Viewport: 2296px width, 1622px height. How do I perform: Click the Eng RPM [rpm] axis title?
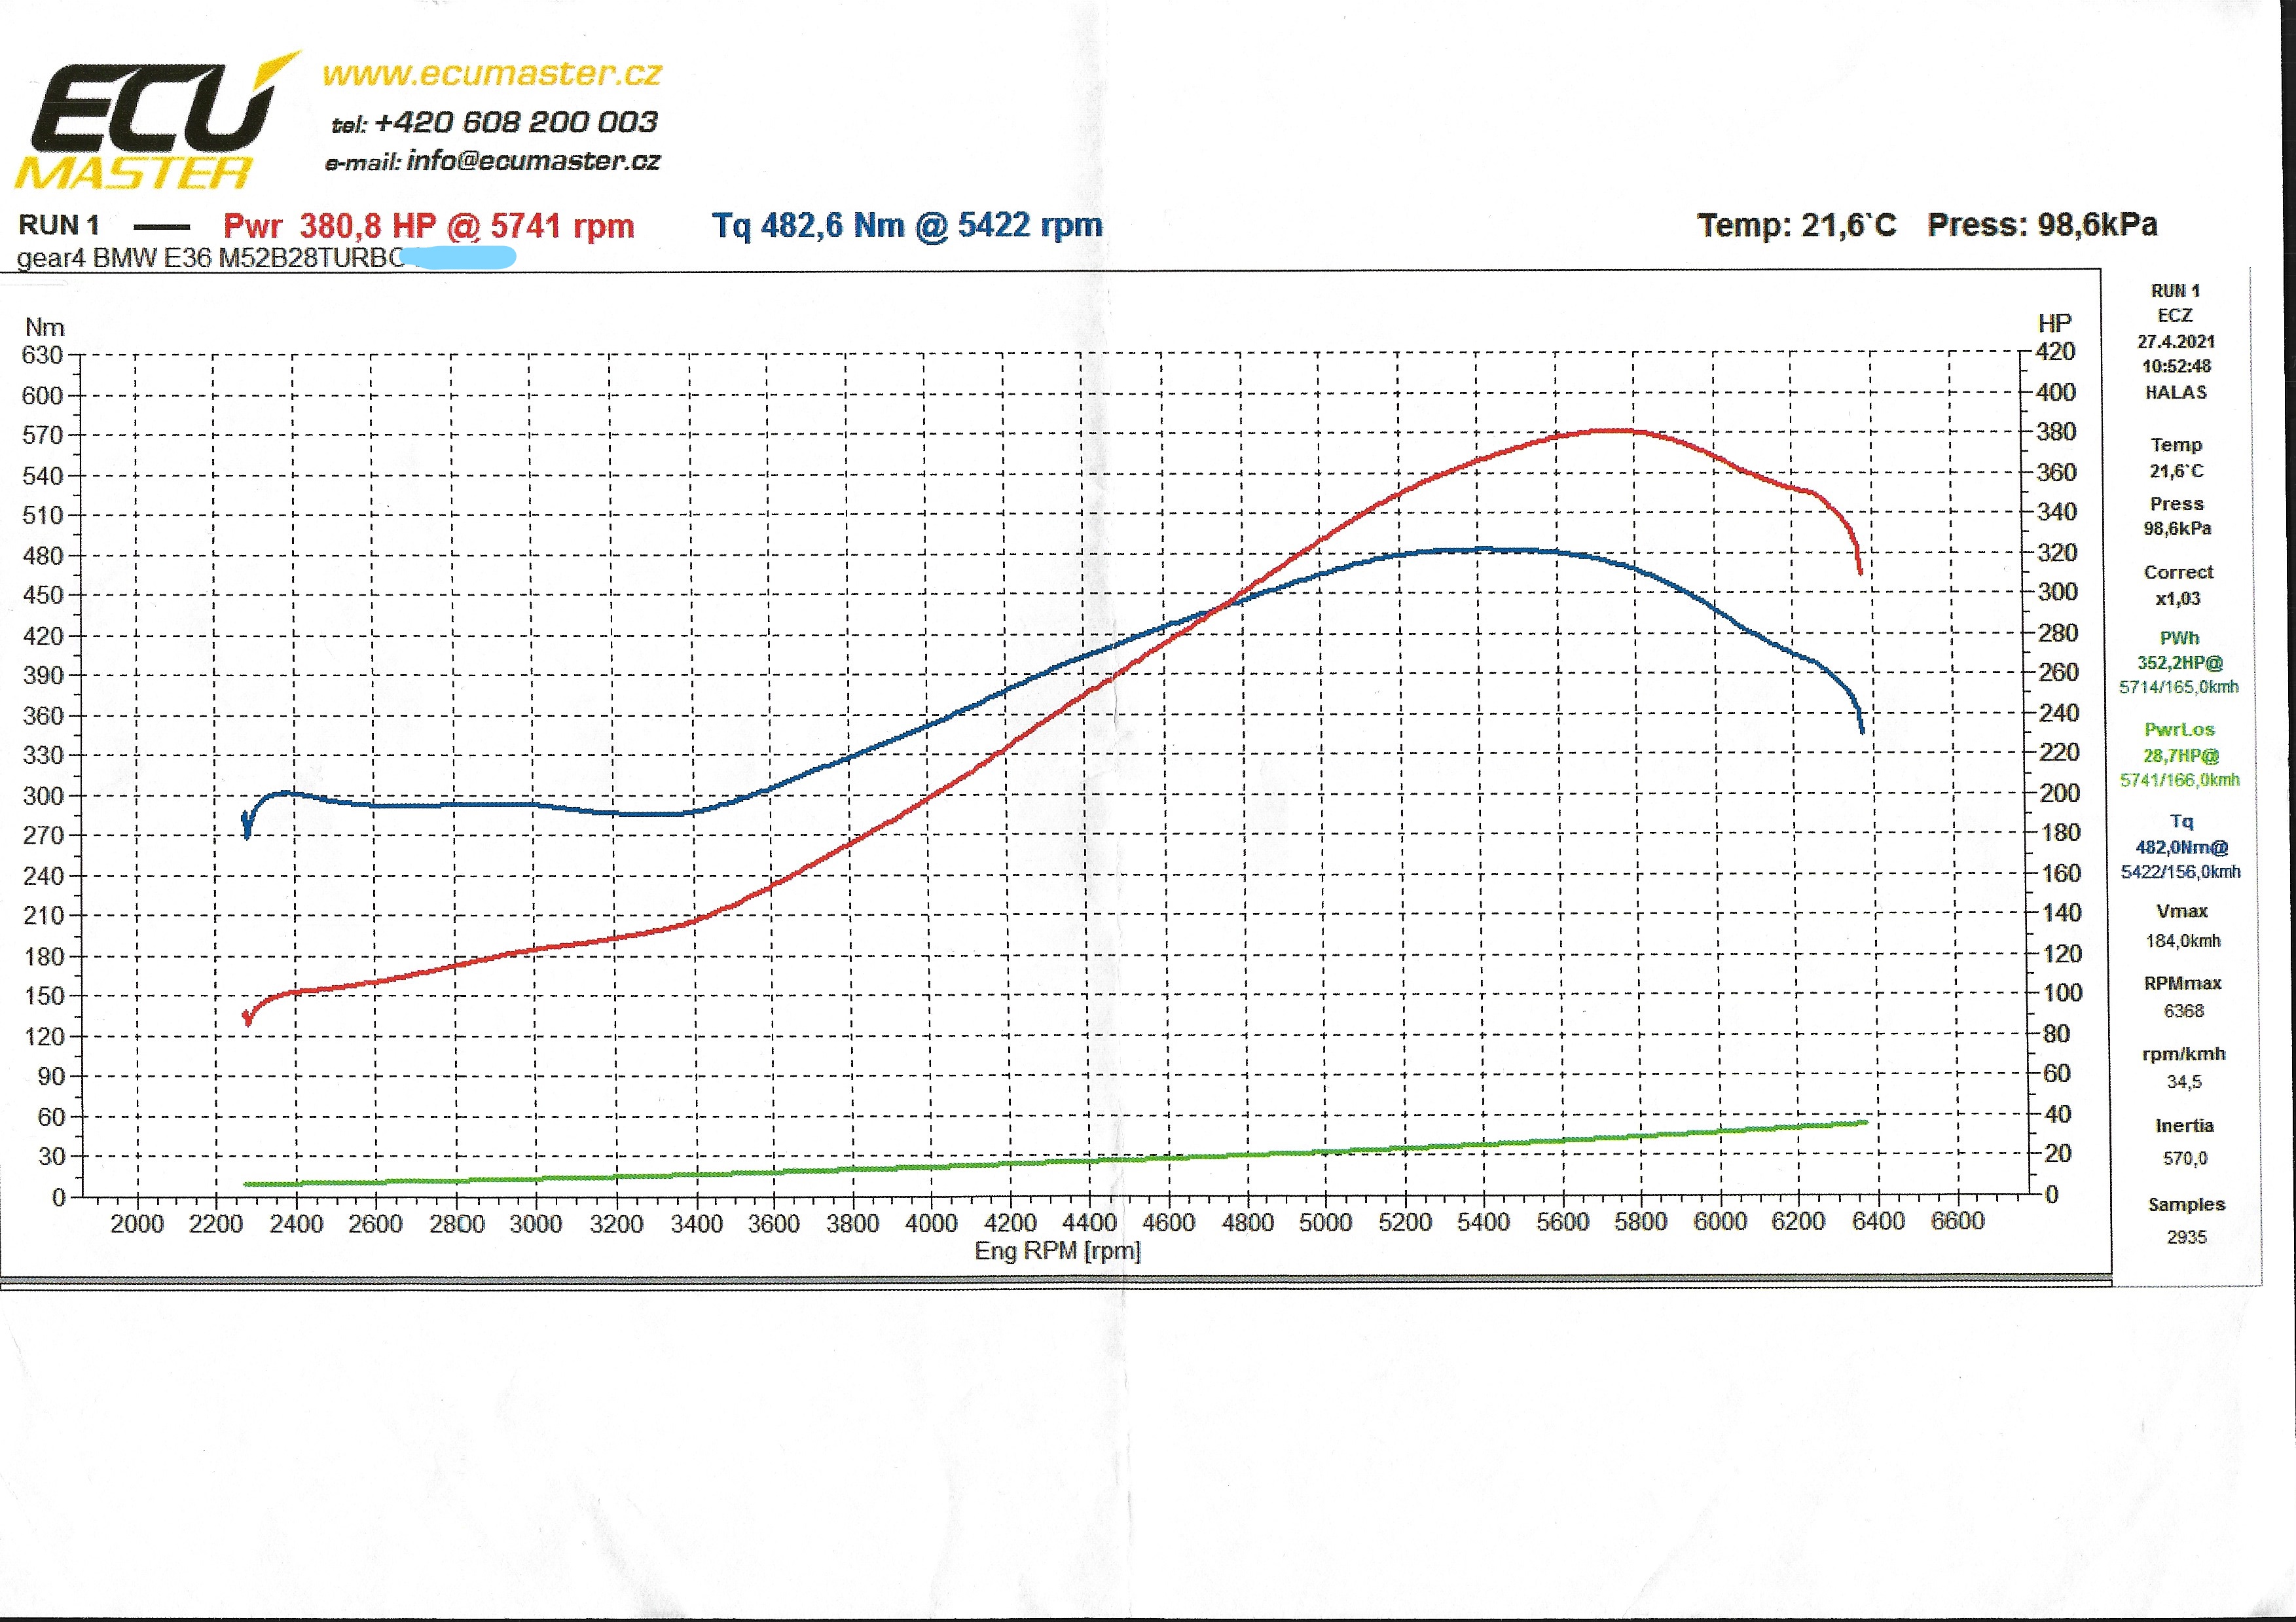coord(1057,1251)
